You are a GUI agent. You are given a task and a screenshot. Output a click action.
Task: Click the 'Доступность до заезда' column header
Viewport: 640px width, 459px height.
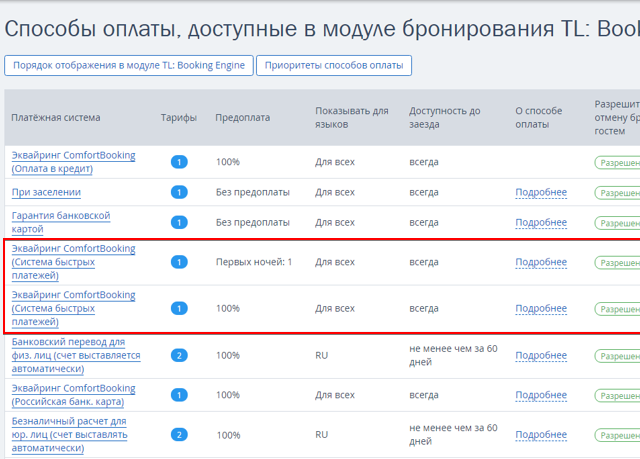click(445, 118)
